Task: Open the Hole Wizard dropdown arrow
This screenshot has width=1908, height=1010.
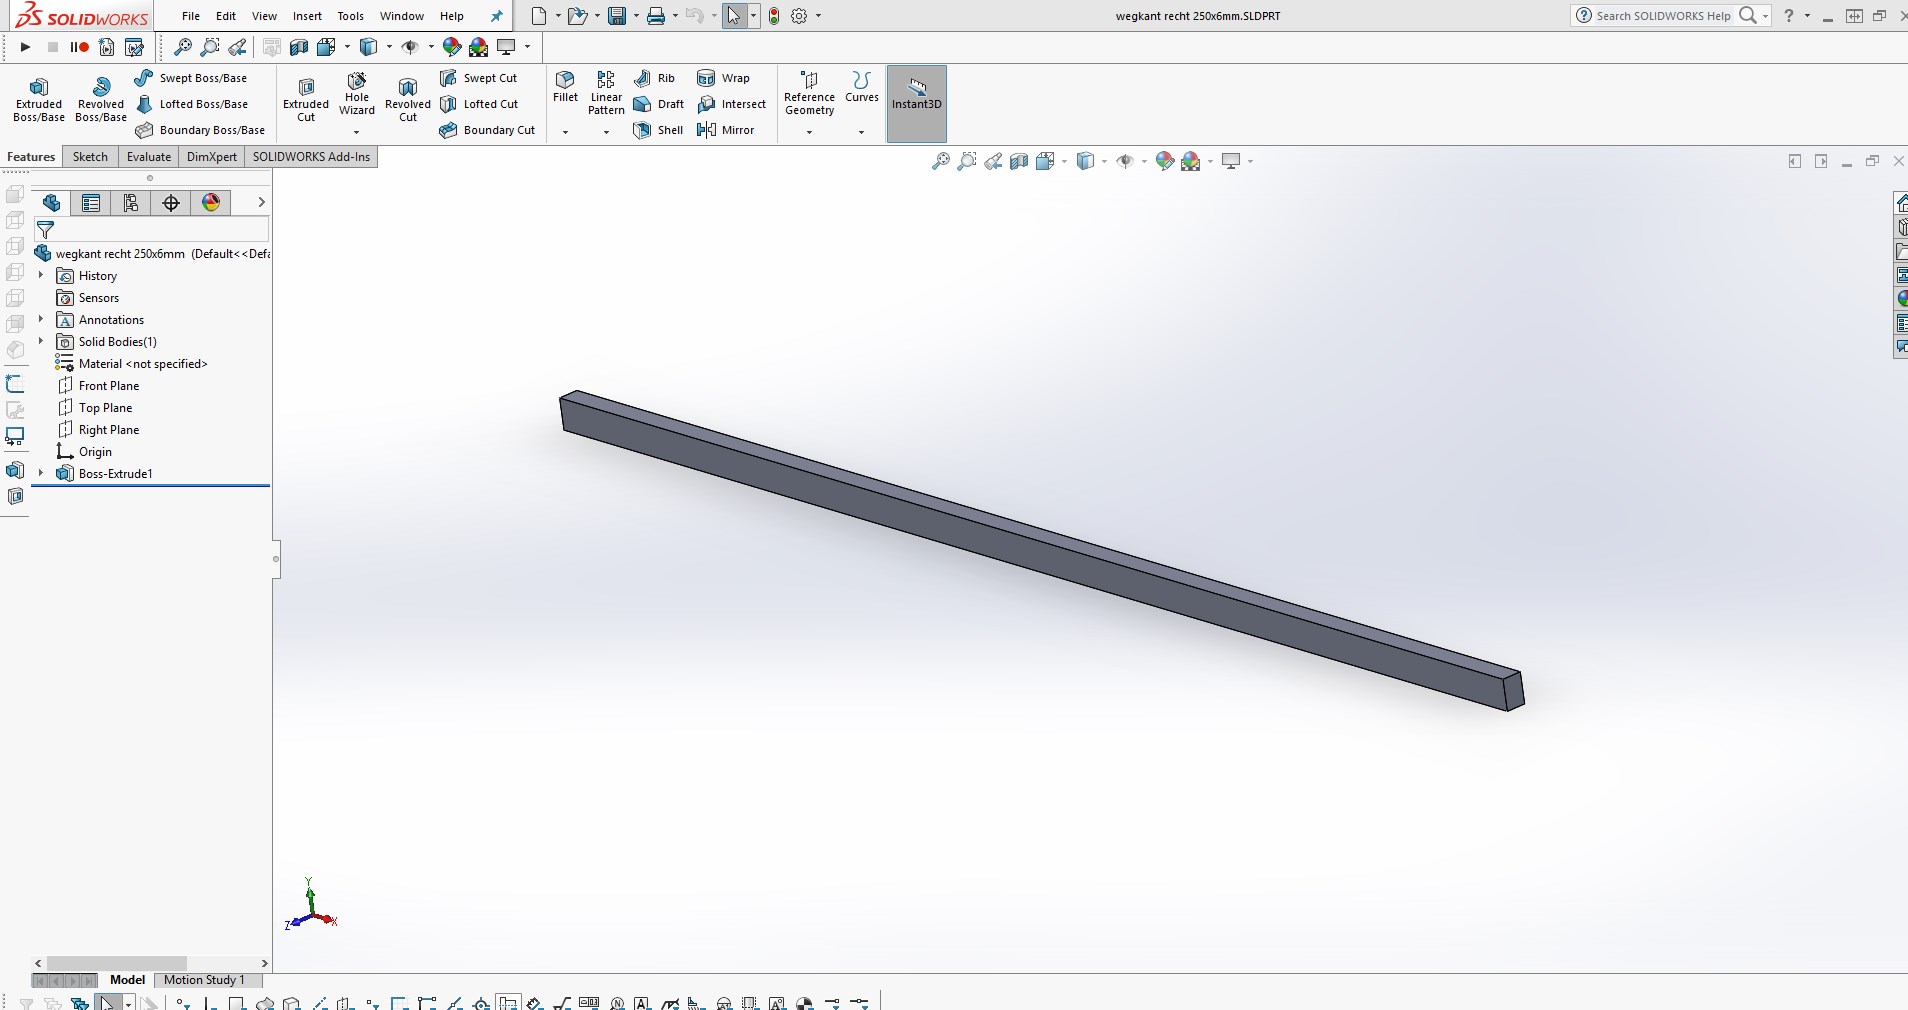Action: pyautogui.click(x=357, y=132)
